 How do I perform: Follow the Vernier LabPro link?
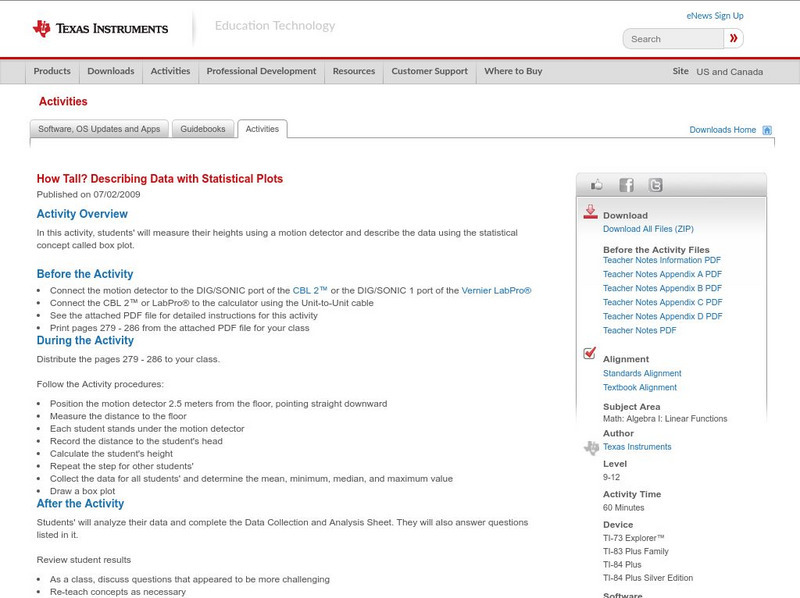[496, 290]
